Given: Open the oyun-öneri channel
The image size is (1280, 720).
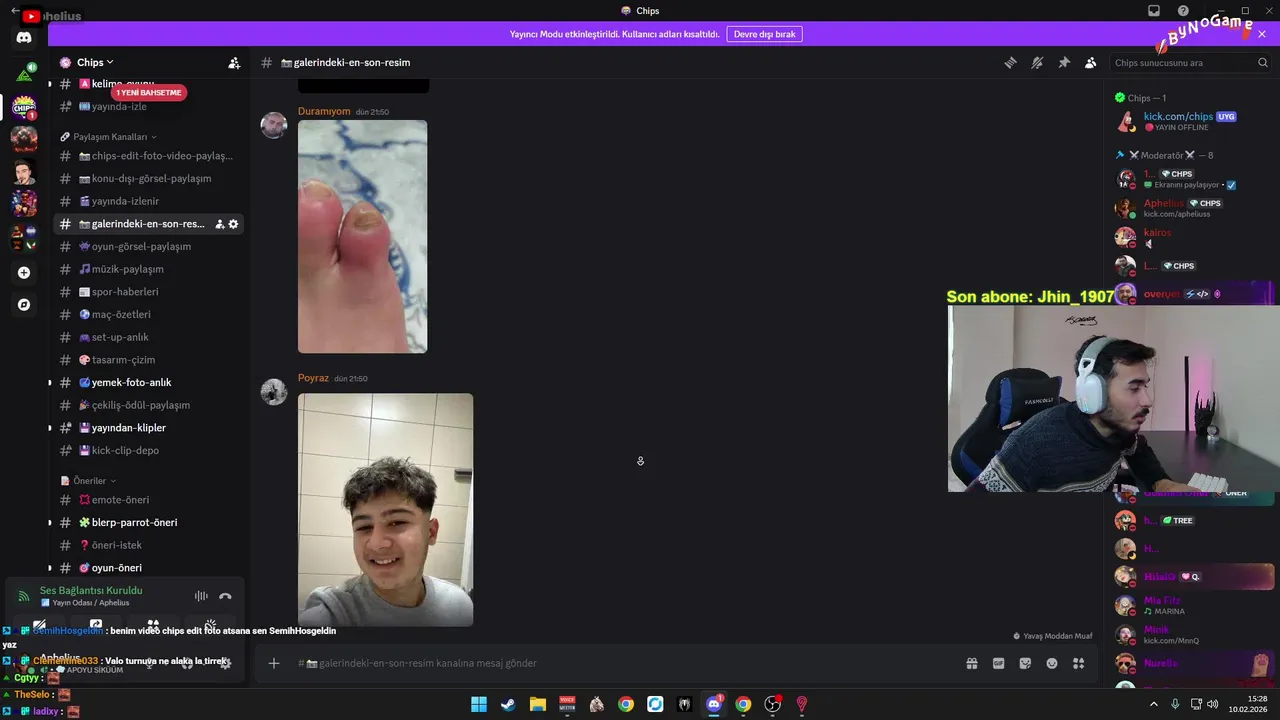Looking at the screenshot, I should pyautogui.click(x=148, y=568).
